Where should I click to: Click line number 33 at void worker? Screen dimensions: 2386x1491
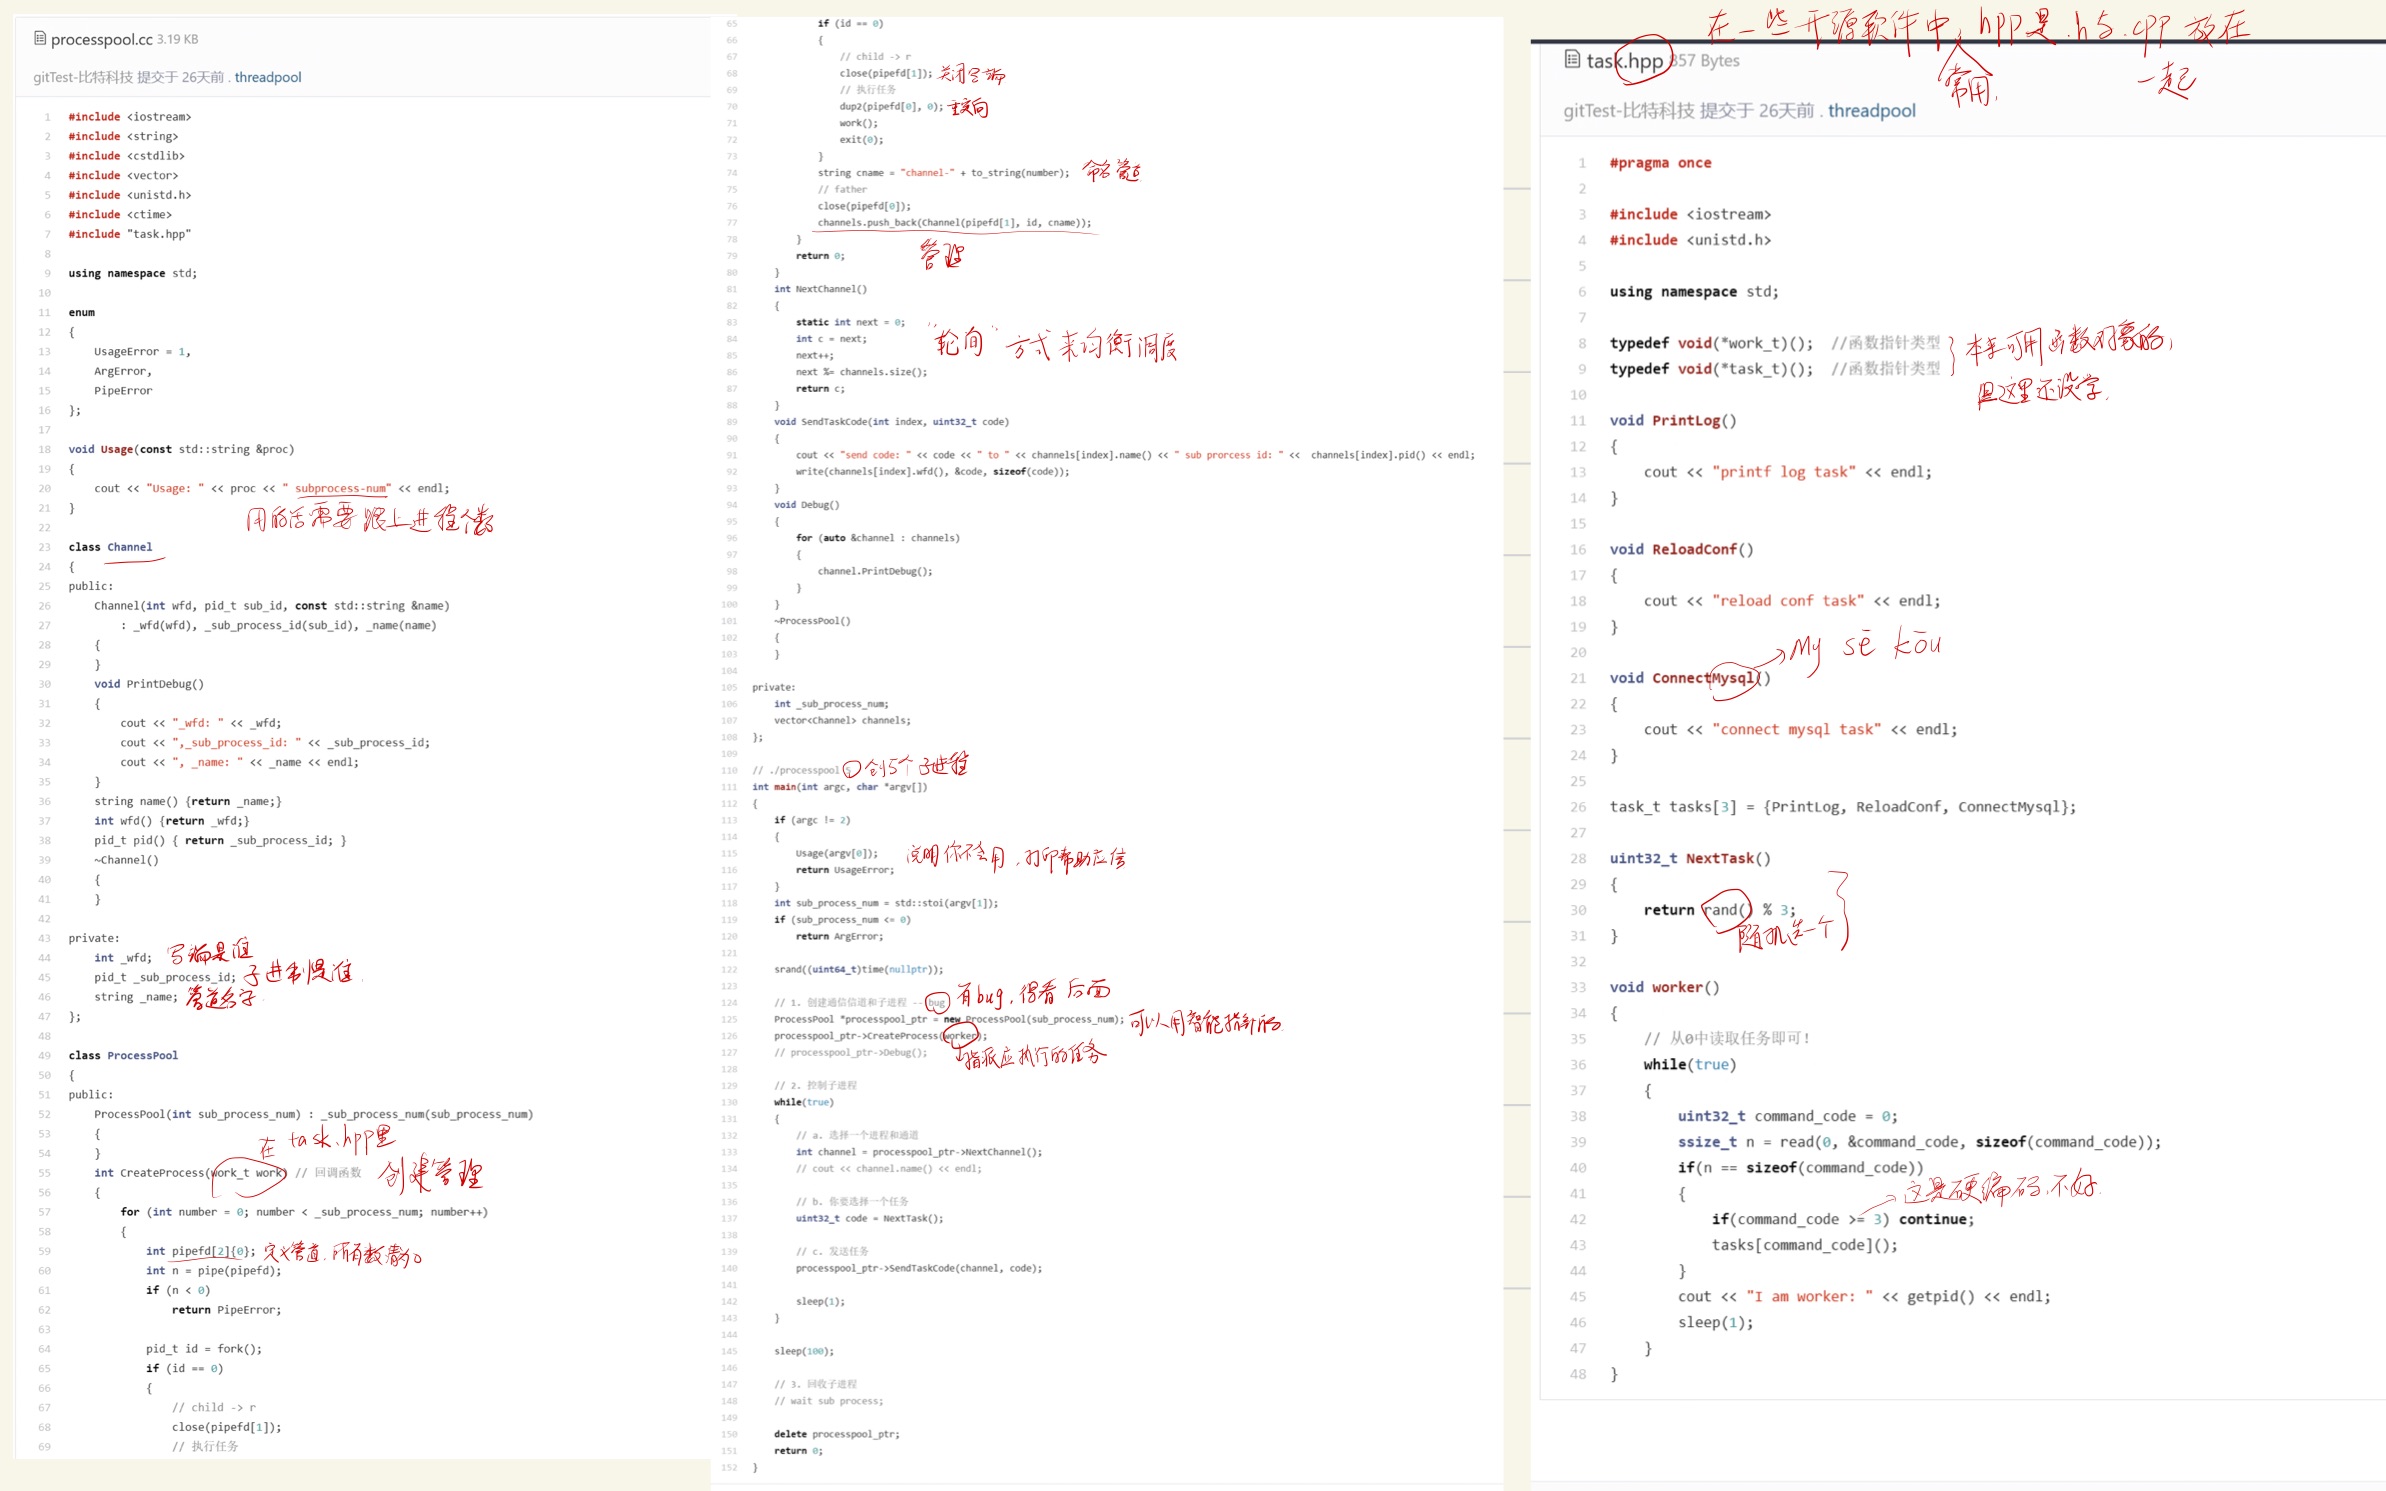click(1578, 987)
